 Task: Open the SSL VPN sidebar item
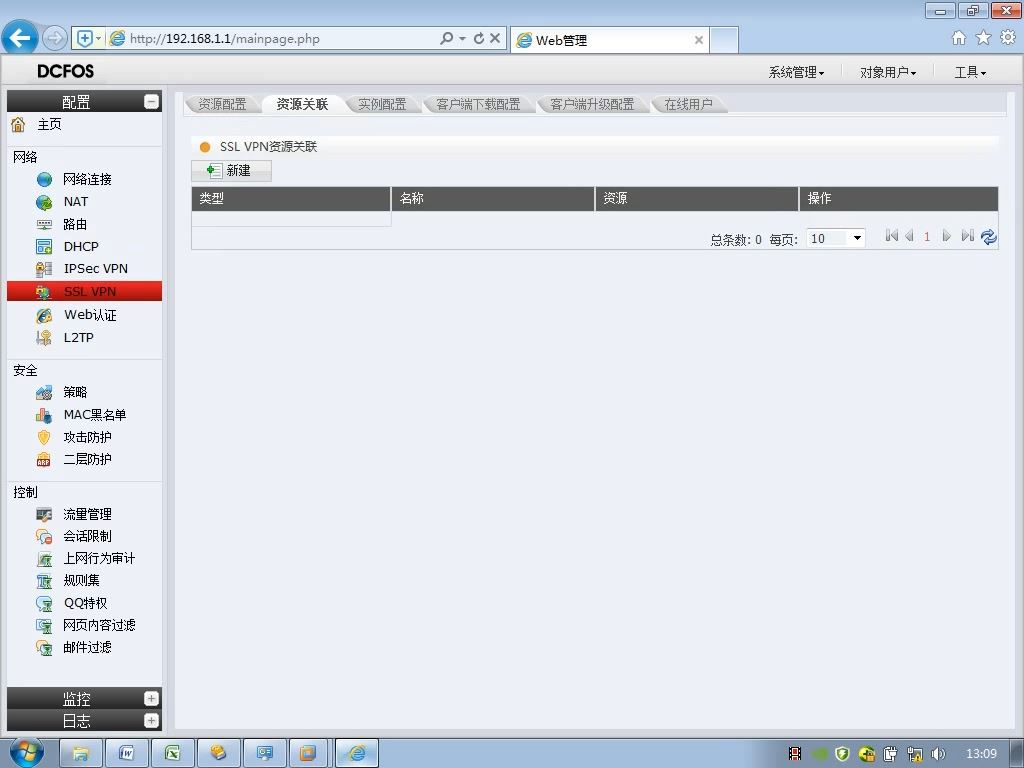point(84,291)
